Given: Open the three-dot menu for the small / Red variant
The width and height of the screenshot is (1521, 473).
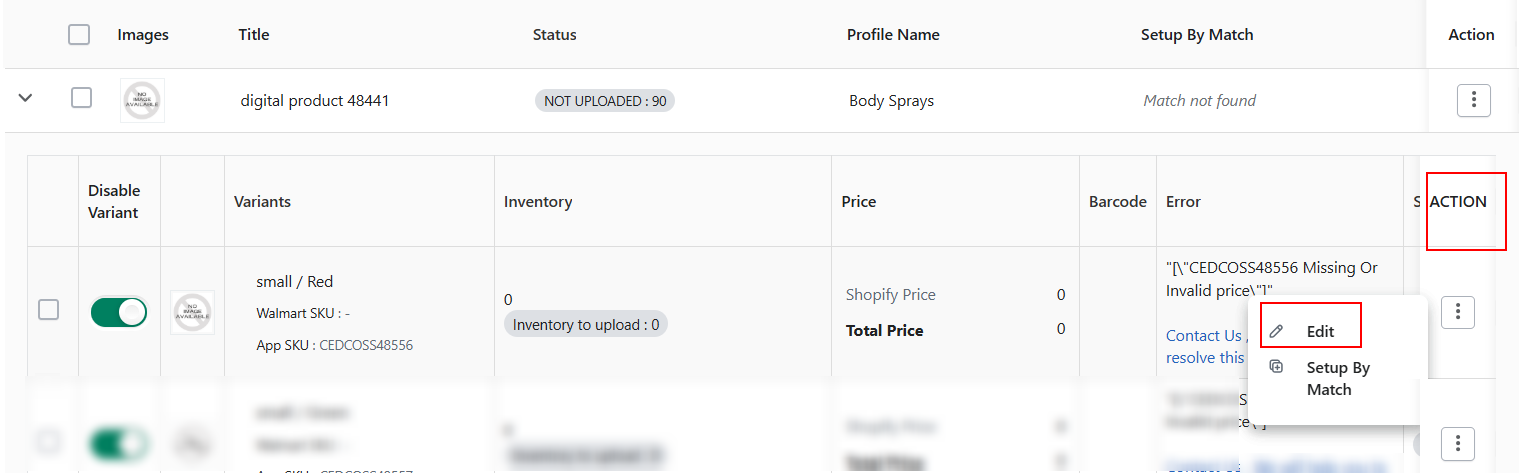Looking at the screenshot, I should click(1458, 312).
